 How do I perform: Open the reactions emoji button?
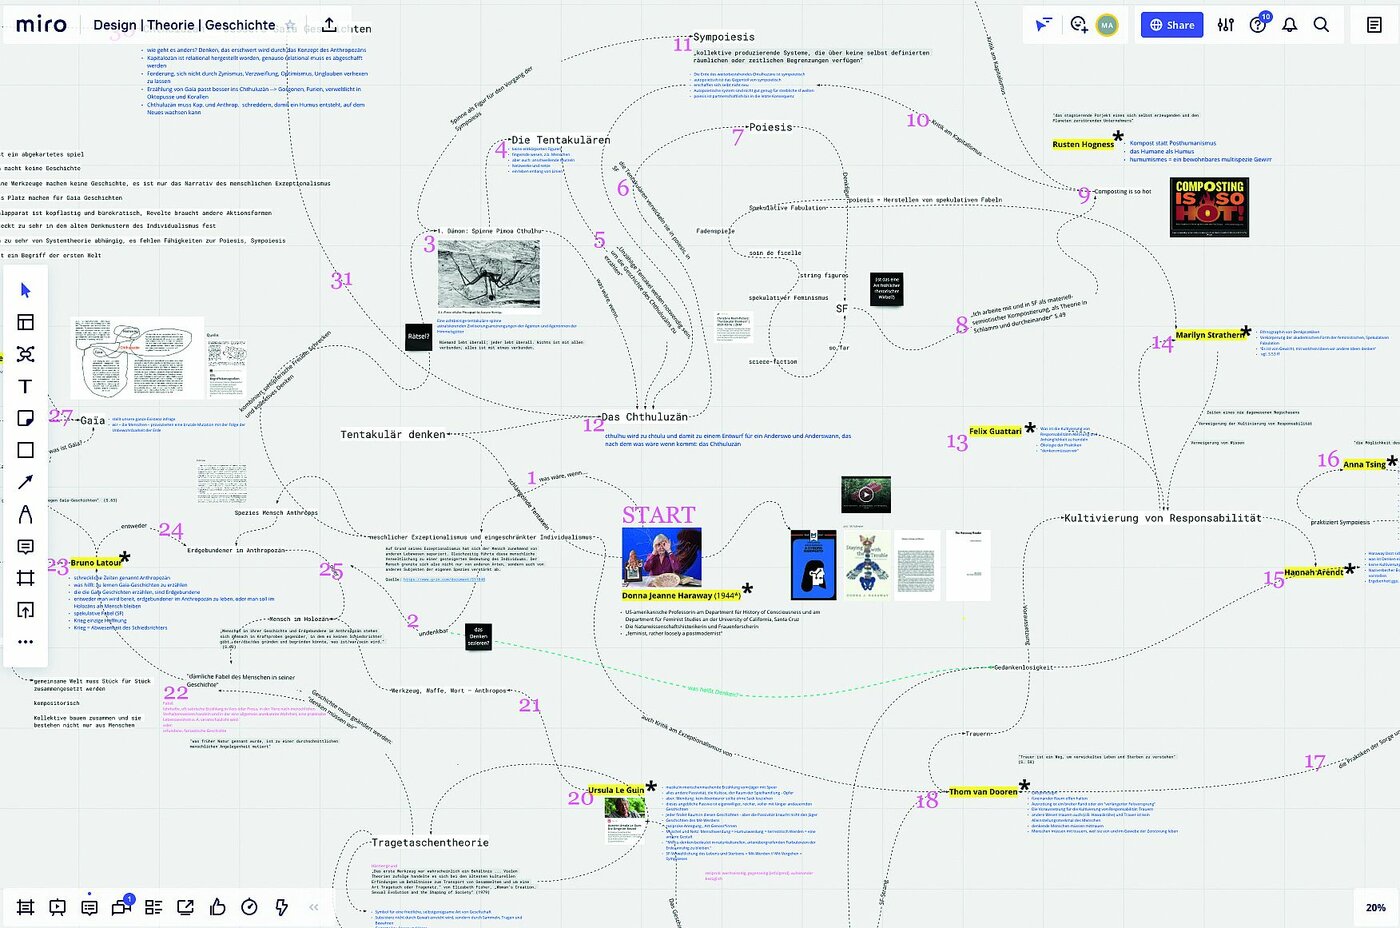[1078, 25]
